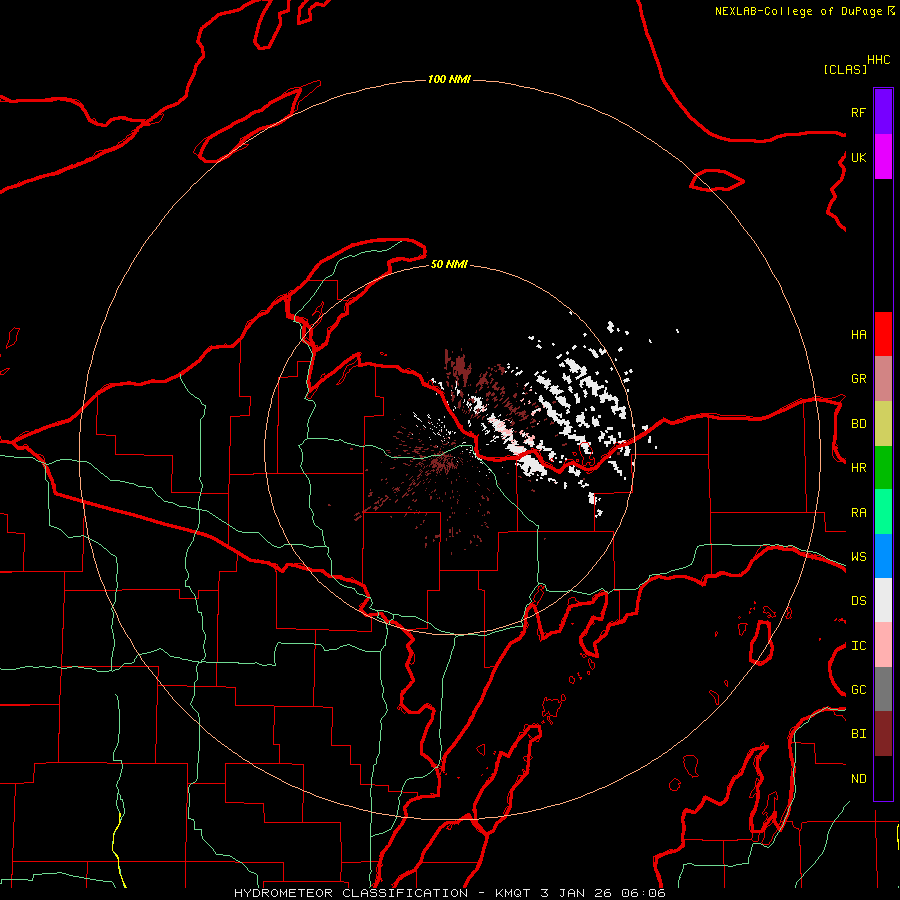Click the HR legend label
This screenshot has width=900, height=900.
tap(858, 468)
